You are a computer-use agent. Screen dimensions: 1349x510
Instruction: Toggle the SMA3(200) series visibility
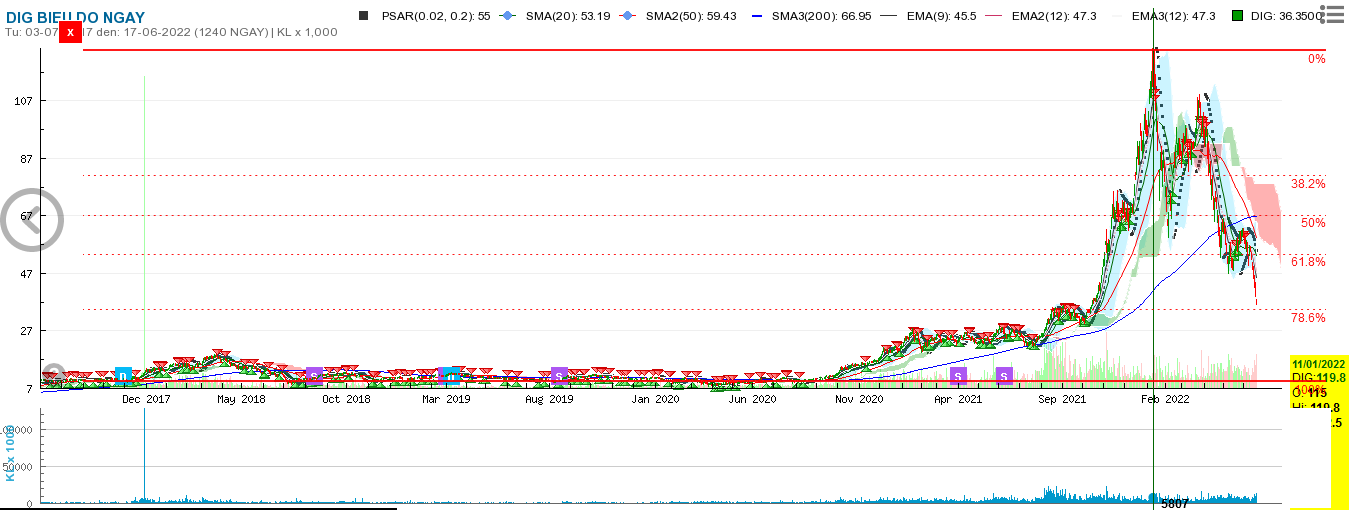(813, 16)
